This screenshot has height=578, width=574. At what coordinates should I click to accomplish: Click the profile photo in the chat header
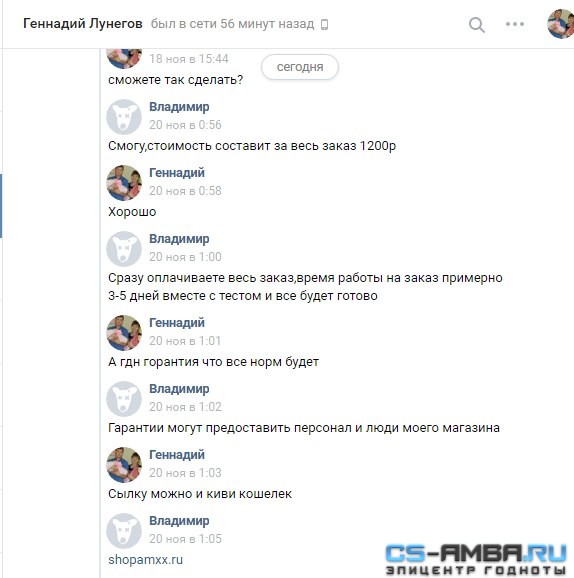[x=560, y=24]
